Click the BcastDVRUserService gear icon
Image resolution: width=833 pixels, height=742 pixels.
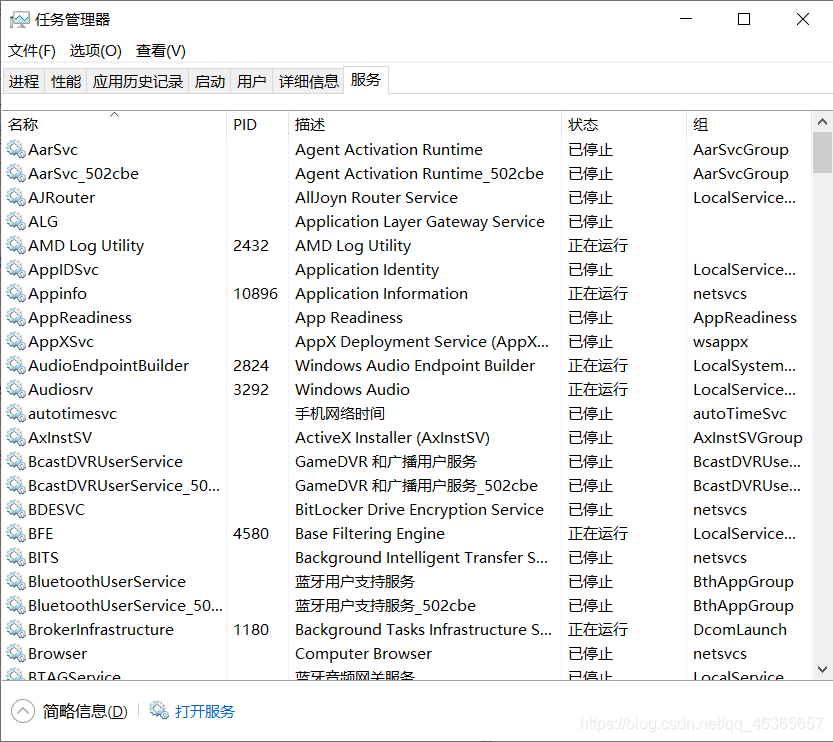point(16,462)
